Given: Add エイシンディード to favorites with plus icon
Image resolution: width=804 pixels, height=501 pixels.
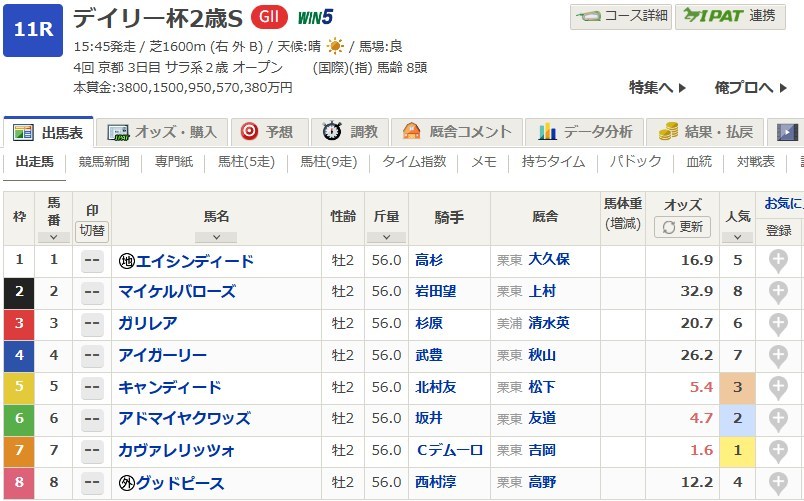Looking at the screenshot, I should pos(777,261).
